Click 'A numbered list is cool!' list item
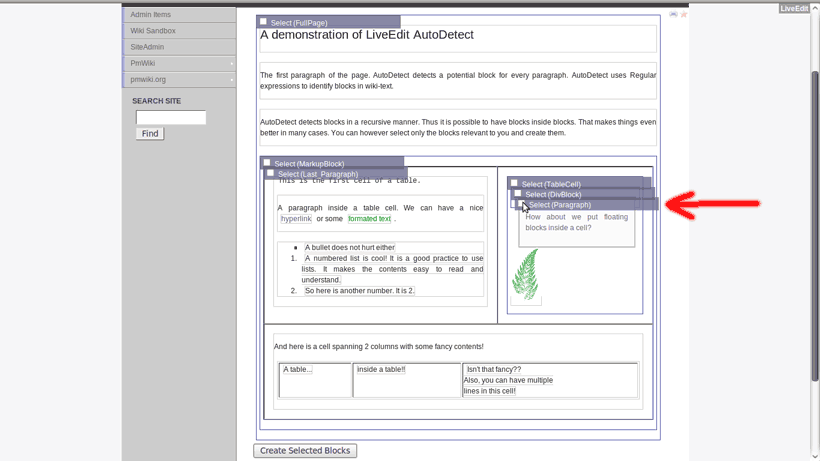Viewport: 820px width, 461px height. [x=392, y=269]
